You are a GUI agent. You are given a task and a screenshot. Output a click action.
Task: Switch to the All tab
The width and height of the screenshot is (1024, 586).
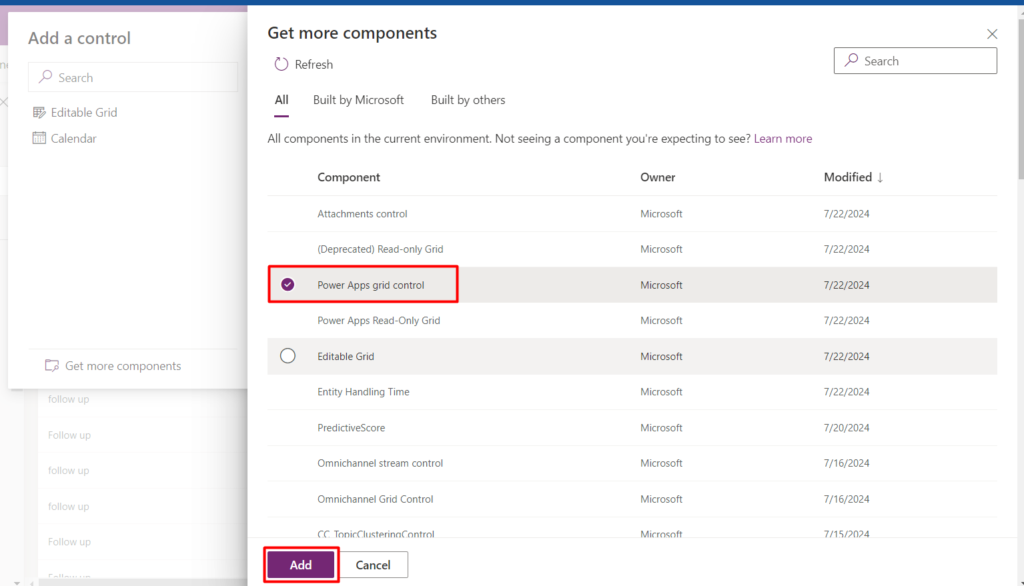click(281, 100)
